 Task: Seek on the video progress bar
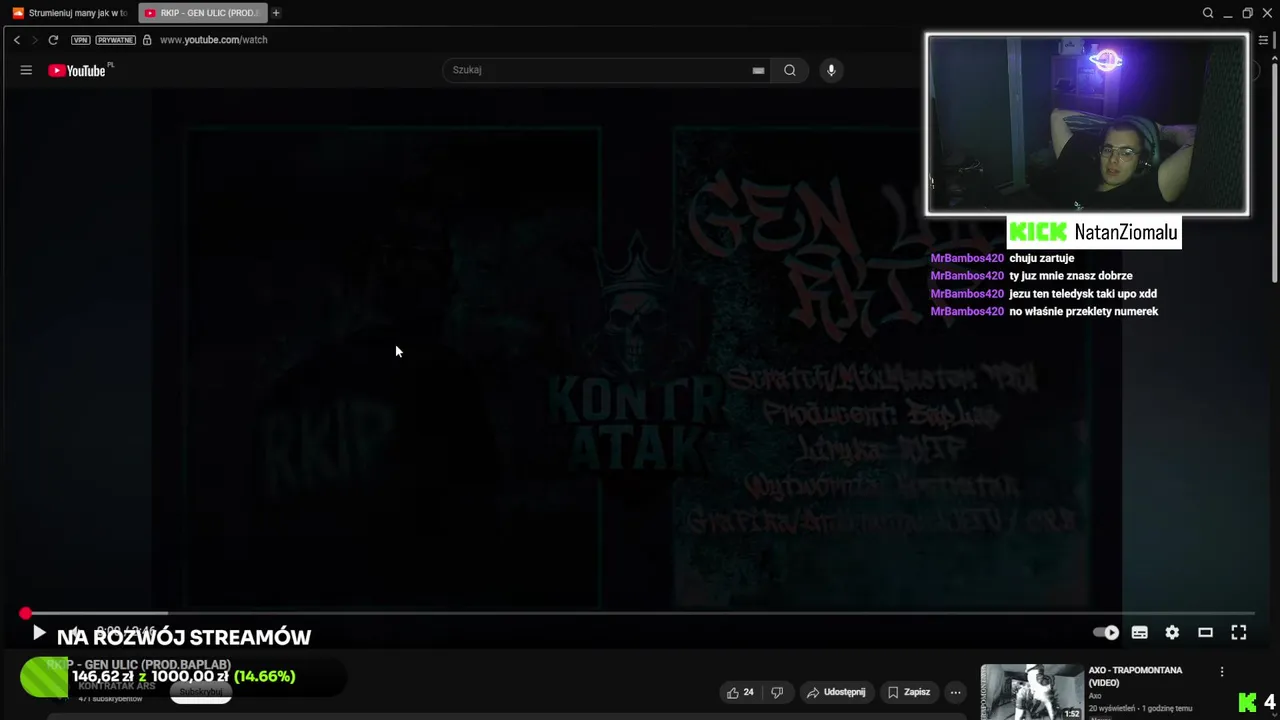(x=640, y=613)
